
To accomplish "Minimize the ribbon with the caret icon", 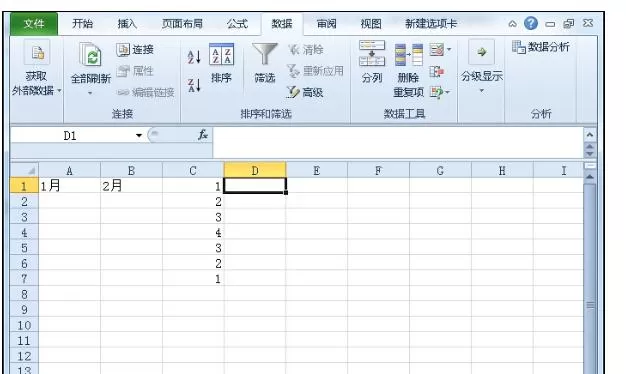I will [x=512, y=24].
